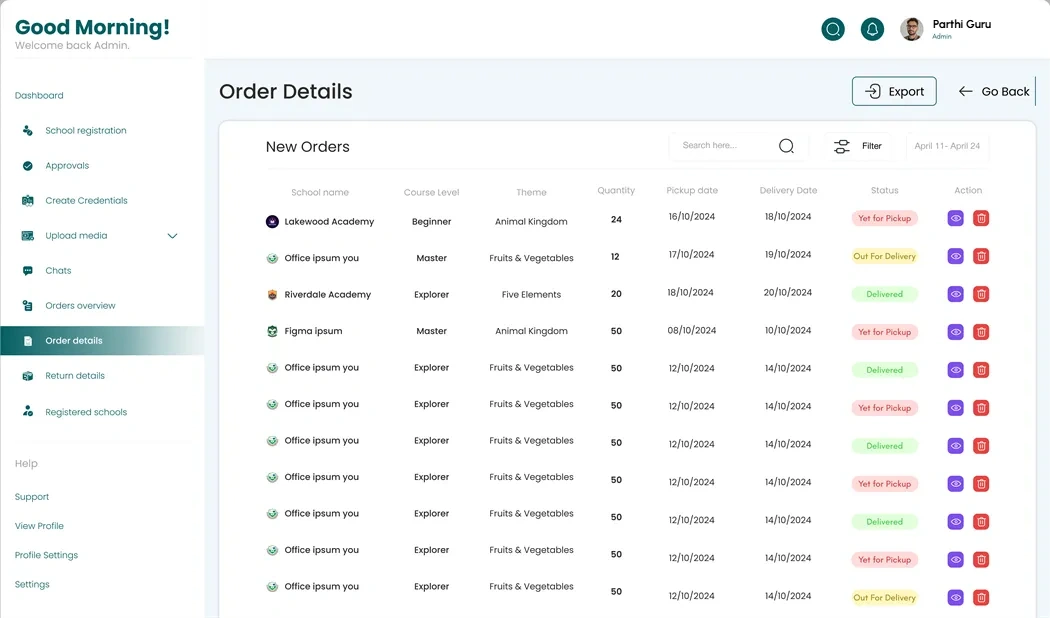This screenshot has width=1050, height=618.
Task: Click Yet for Pickup status of Lakewood Academy
Action: point(885,218)
